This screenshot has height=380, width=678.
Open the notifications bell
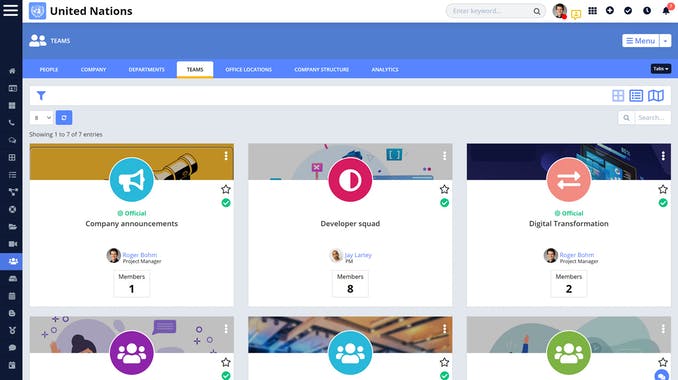[666, 11]
